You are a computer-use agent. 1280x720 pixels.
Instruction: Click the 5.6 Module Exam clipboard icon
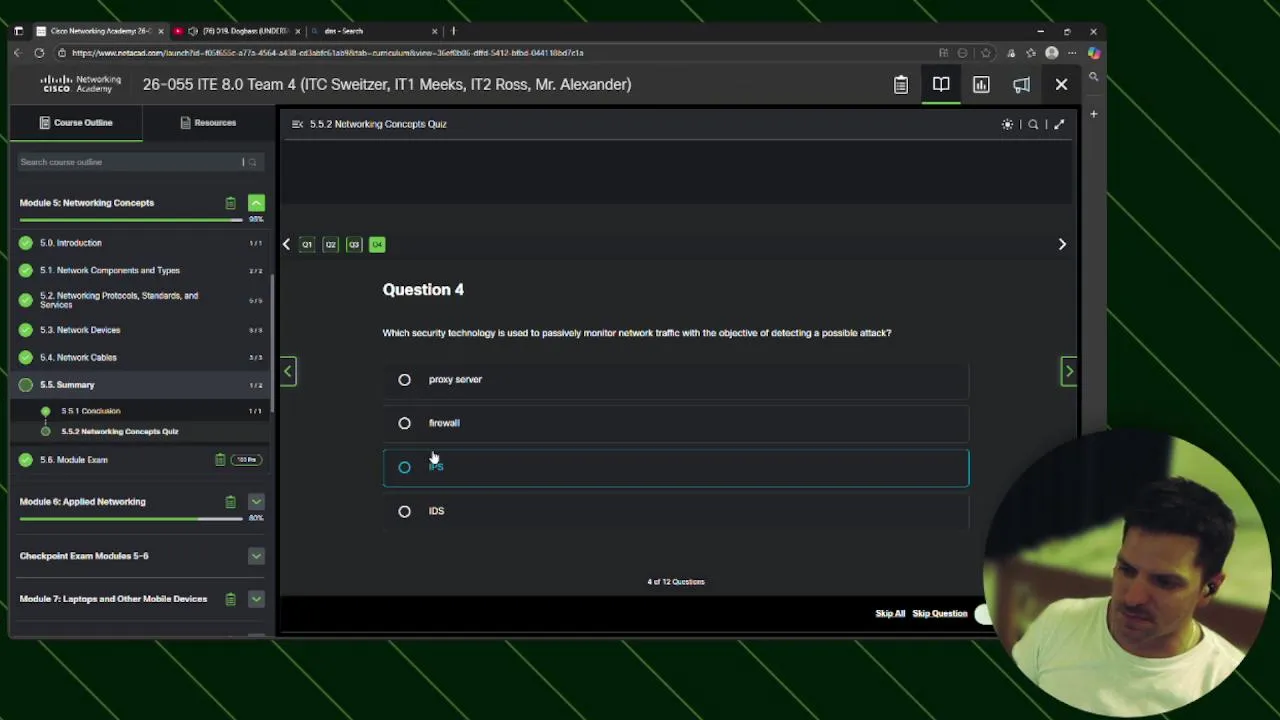point(219,460)
